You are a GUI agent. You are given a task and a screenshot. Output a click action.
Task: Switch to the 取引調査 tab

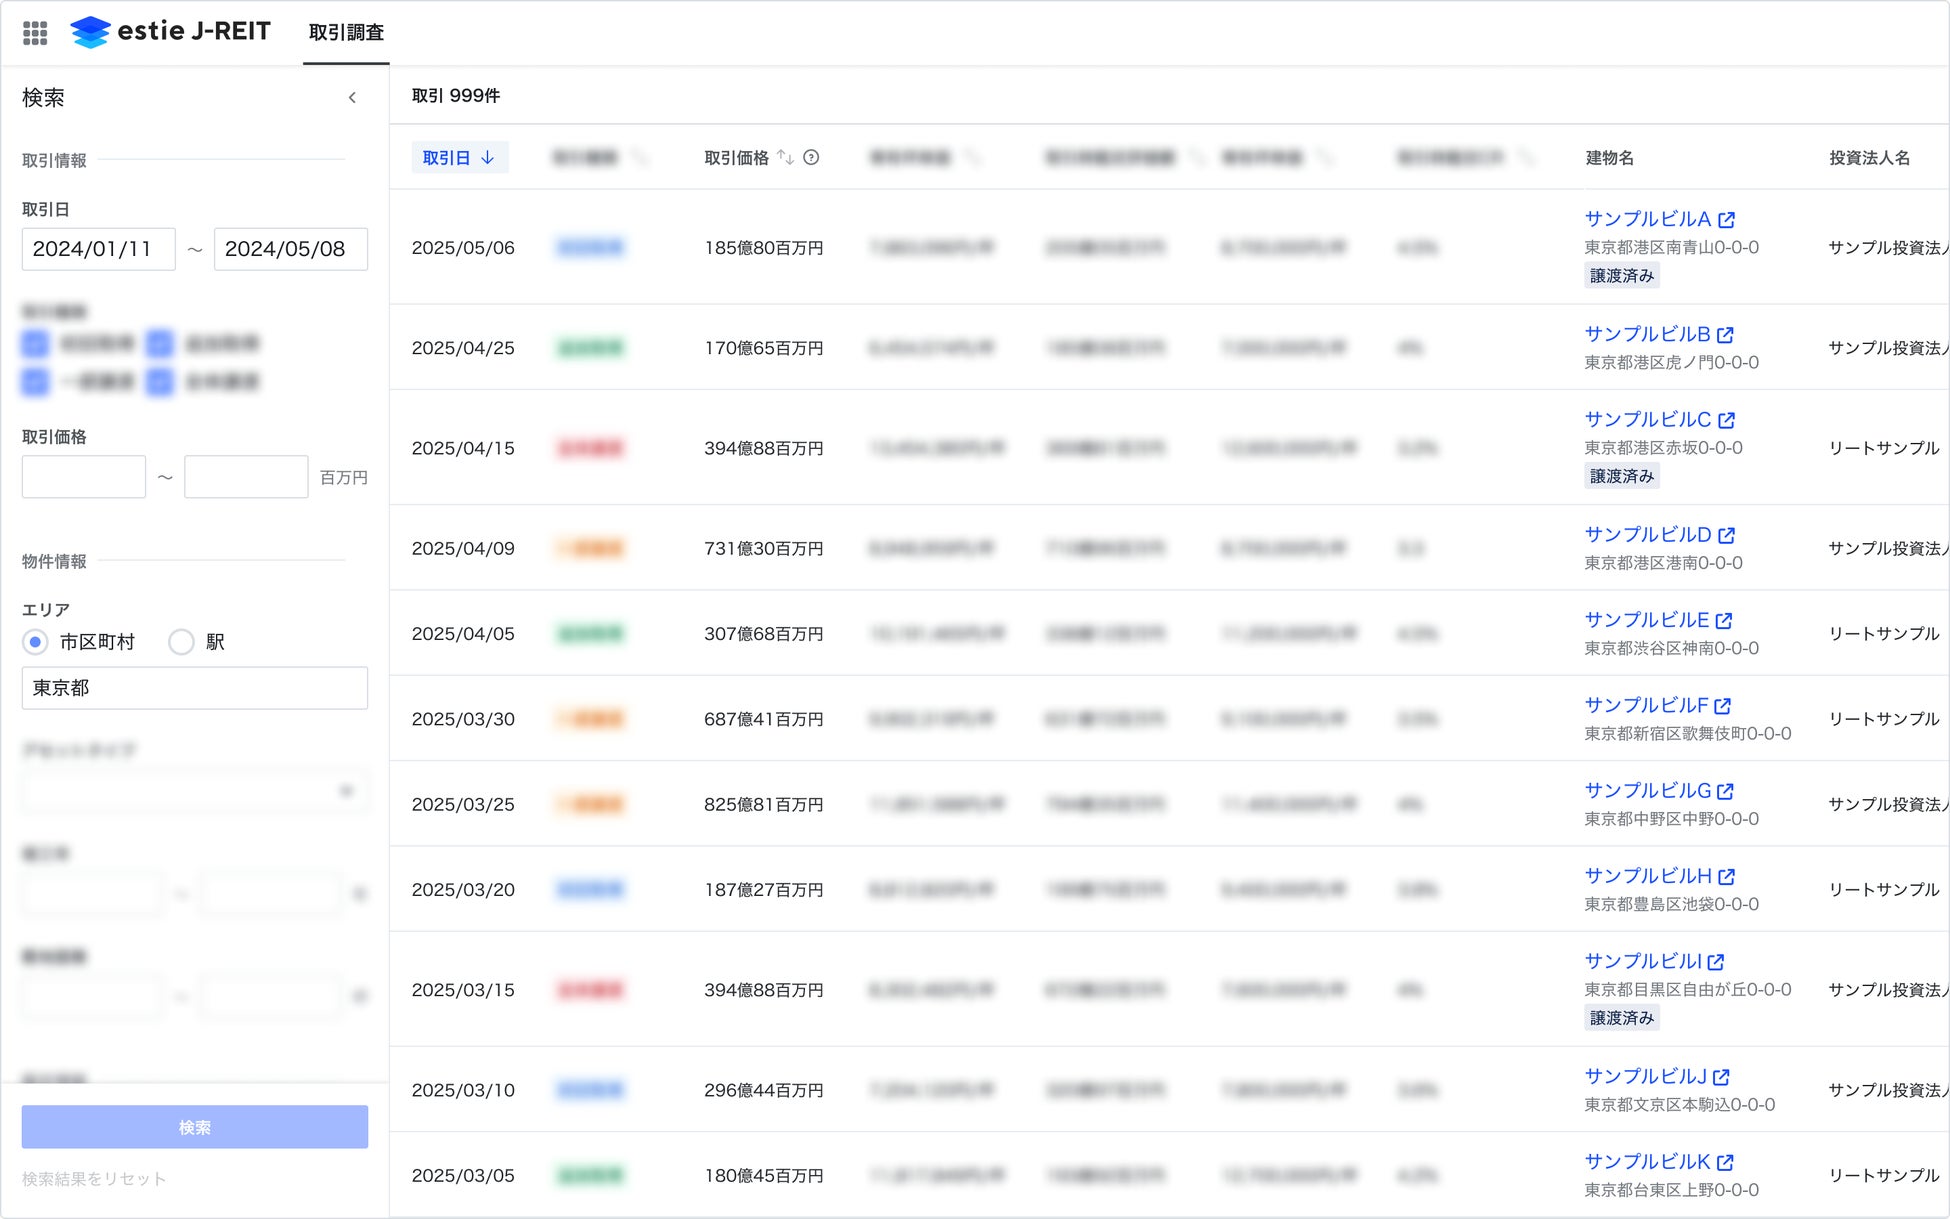point(346,33)
